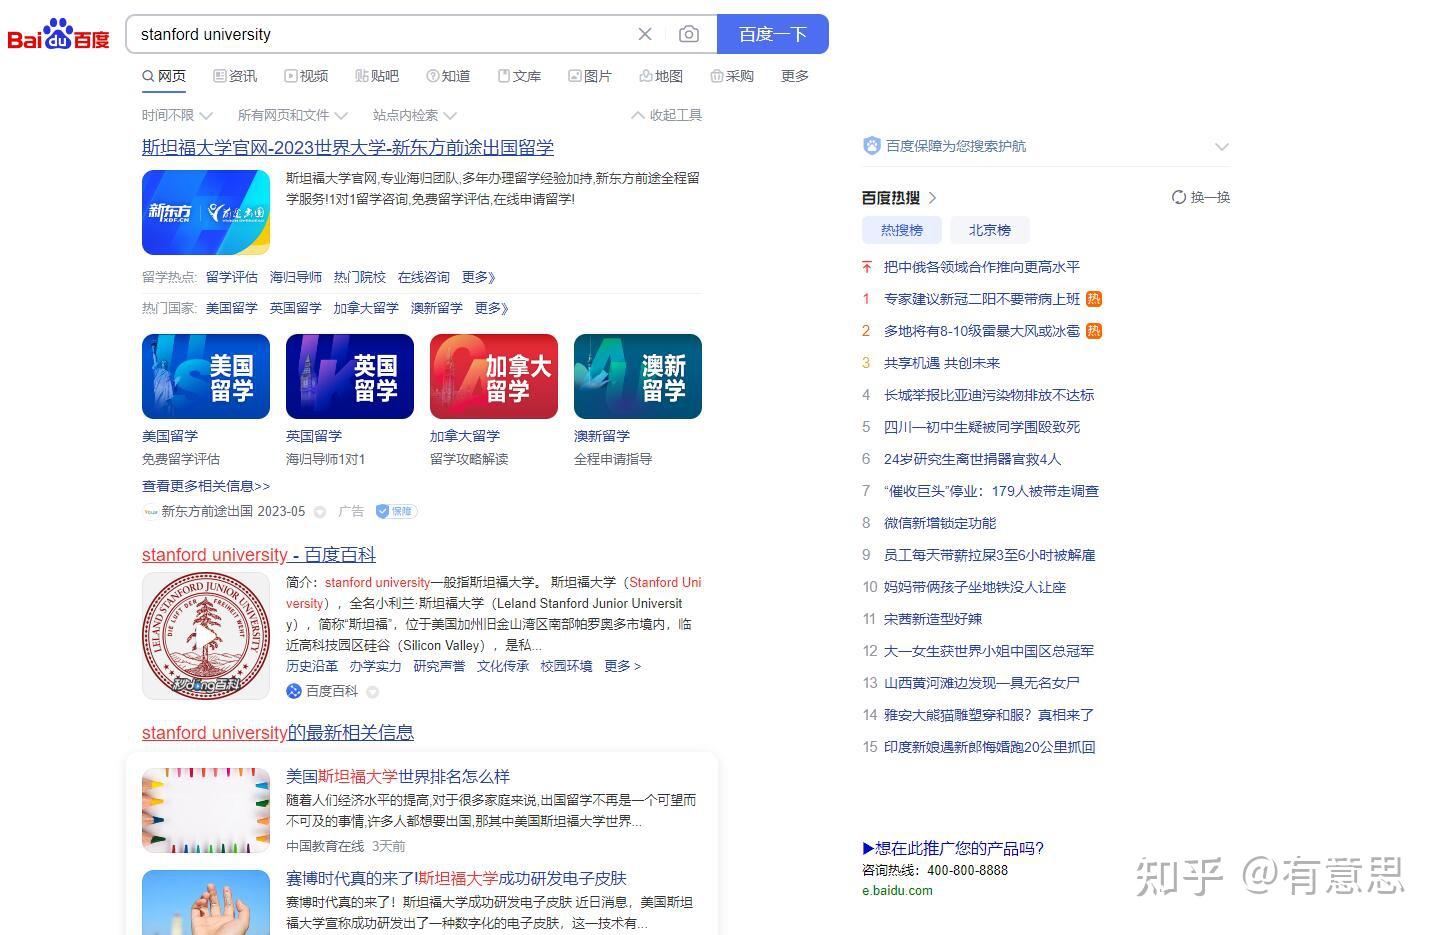The height and width of the screenshot is (935, 1442).
Task: Open the 热门院校 link
Action: coord(360,277)
